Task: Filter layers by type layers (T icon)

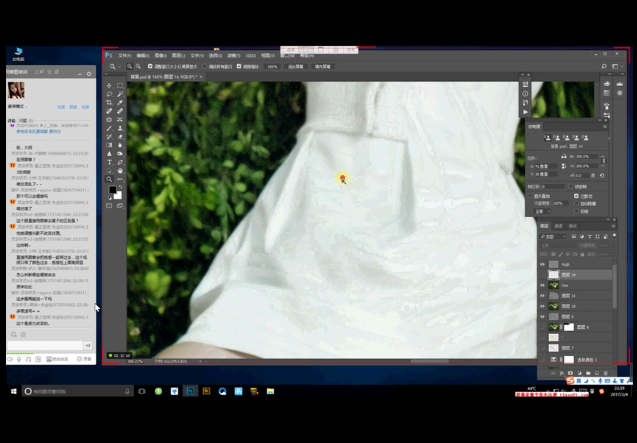Action: 589,237
